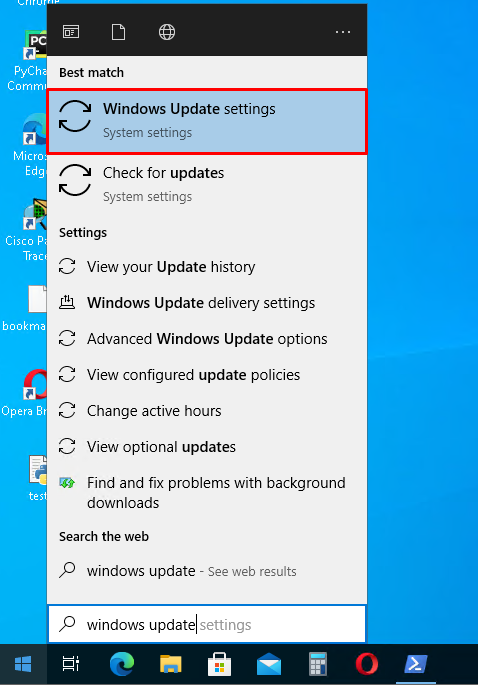Click troubleshooter icon beside background downloads entry
This screenshot has height=685, width=478.
click(67, 483)
